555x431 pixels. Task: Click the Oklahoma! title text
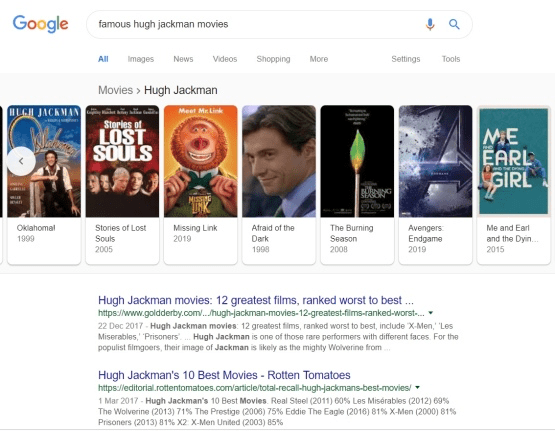tap(36, 228)
